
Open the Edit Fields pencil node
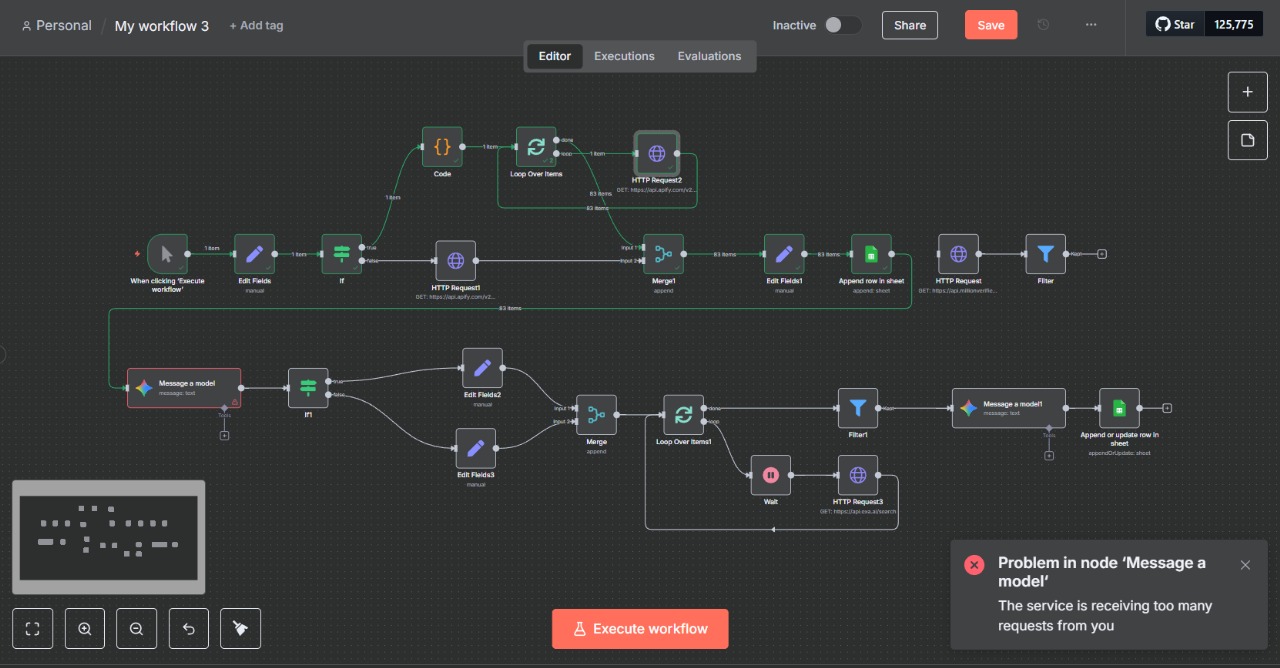[x=254, y=254]
